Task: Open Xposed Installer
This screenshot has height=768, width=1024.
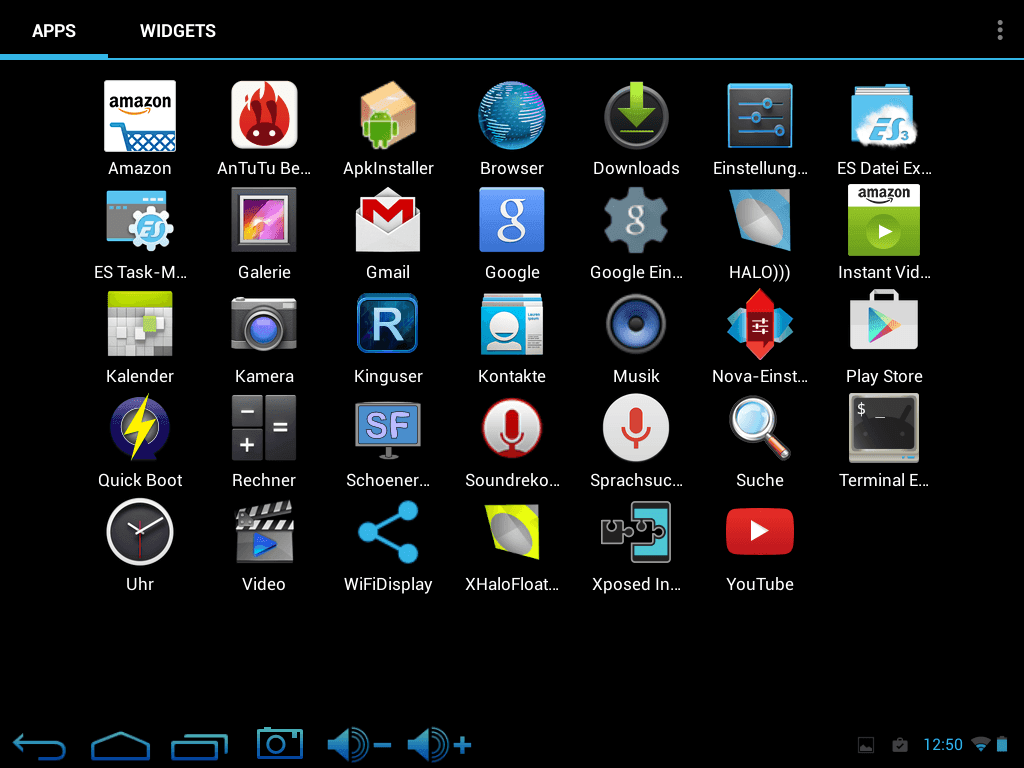Action: coord(636,532)
